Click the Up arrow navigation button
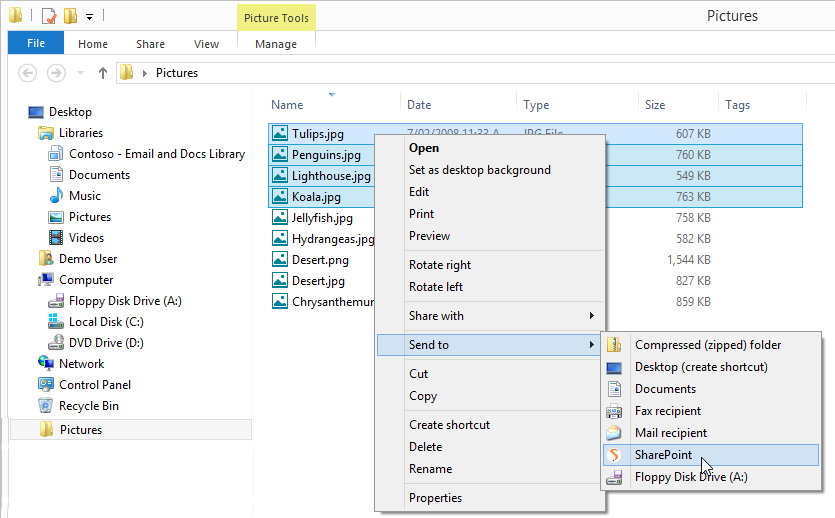 point(102,73)
